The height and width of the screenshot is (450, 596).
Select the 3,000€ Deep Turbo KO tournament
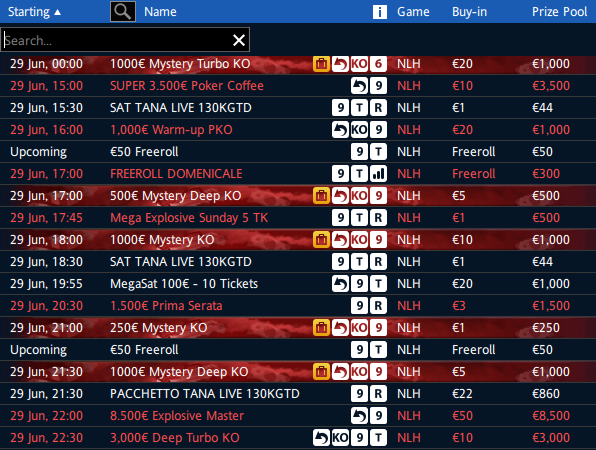[x=298, y=438]
